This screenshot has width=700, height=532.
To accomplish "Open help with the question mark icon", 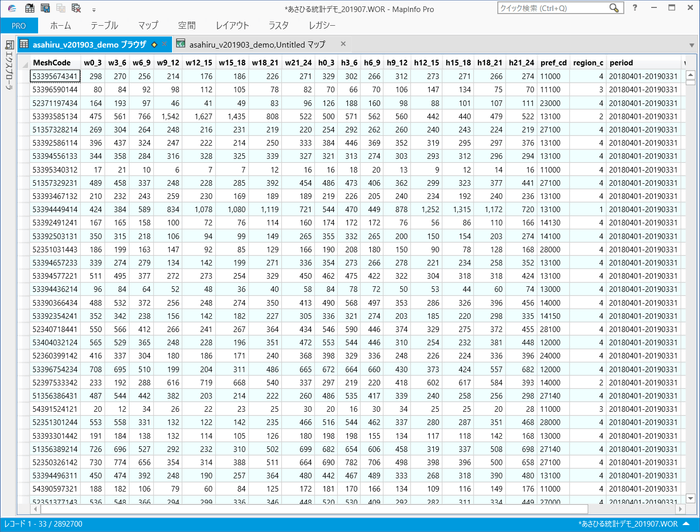I will tap(634, 8).
